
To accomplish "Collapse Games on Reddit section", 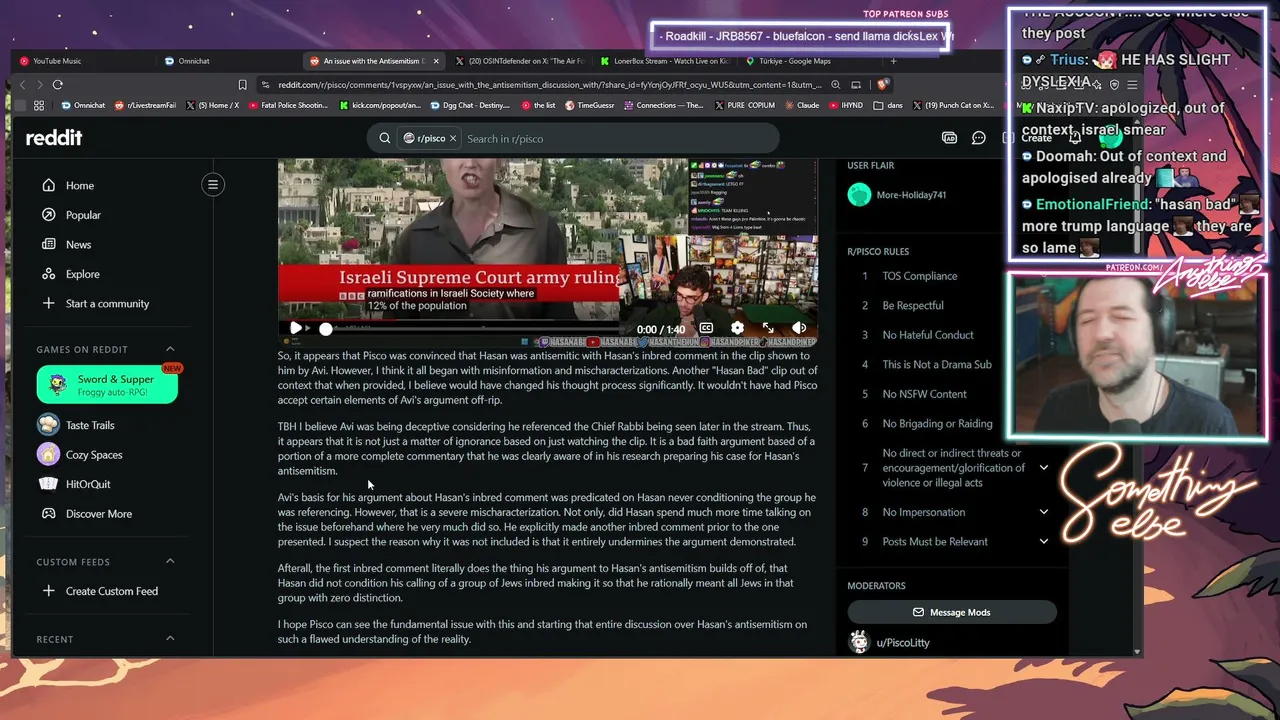I will (x=170, y=349).
